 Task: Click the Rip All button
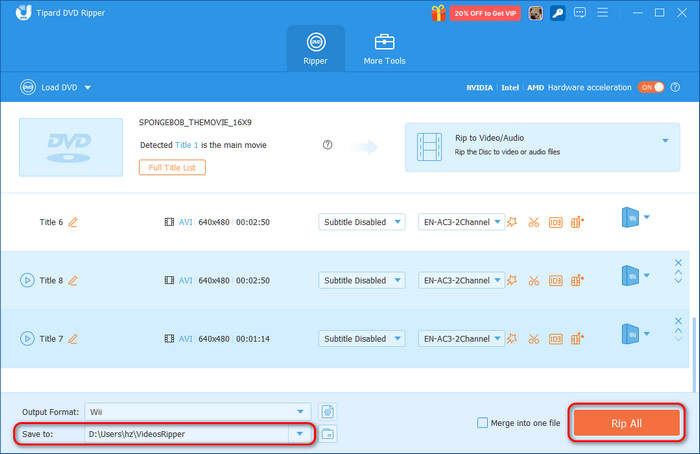coord(627,423)
